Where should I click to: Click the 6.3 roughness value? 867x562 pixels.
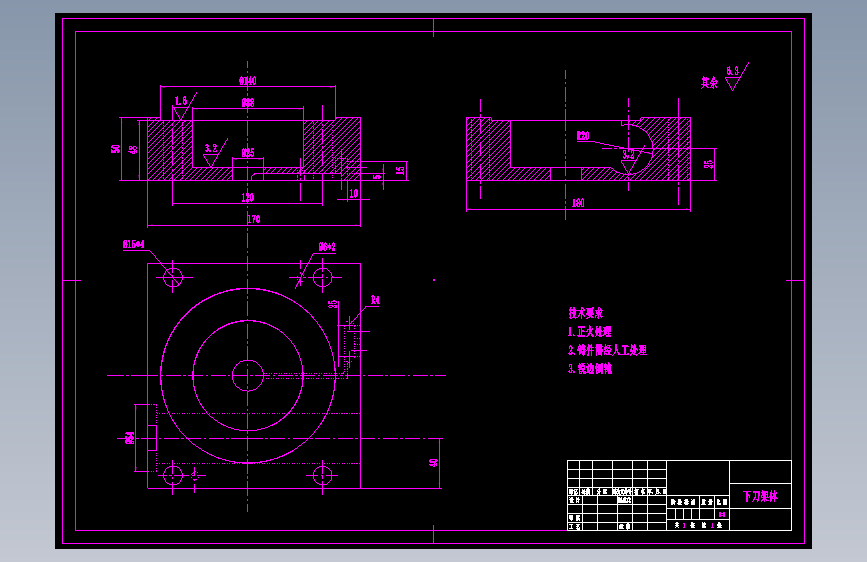pyautogui.click(x=733, y=71)
